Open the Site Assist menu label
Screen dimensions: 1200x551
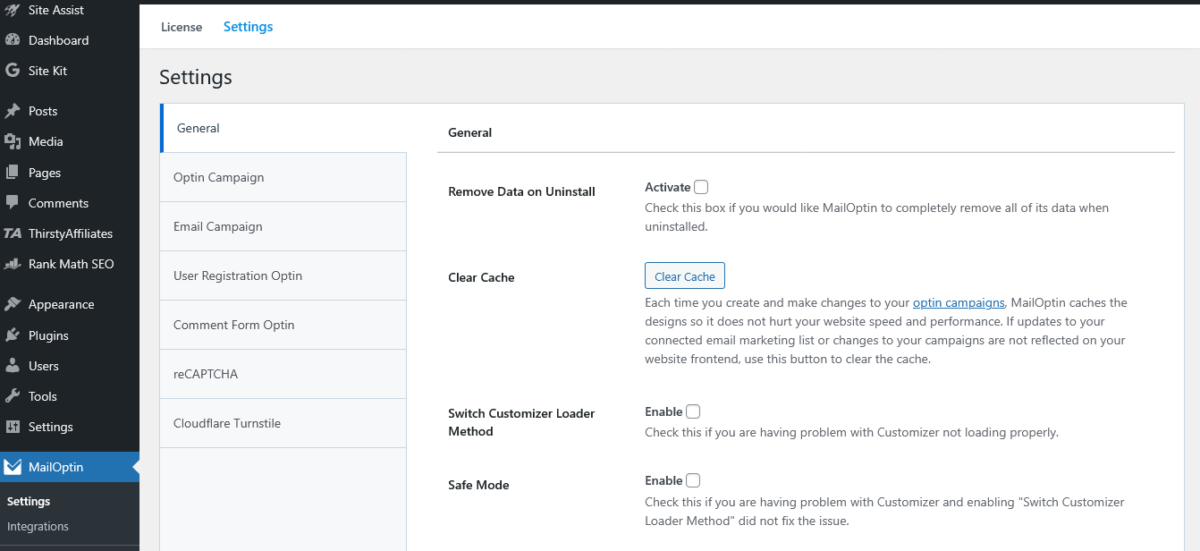coord(56,10)
